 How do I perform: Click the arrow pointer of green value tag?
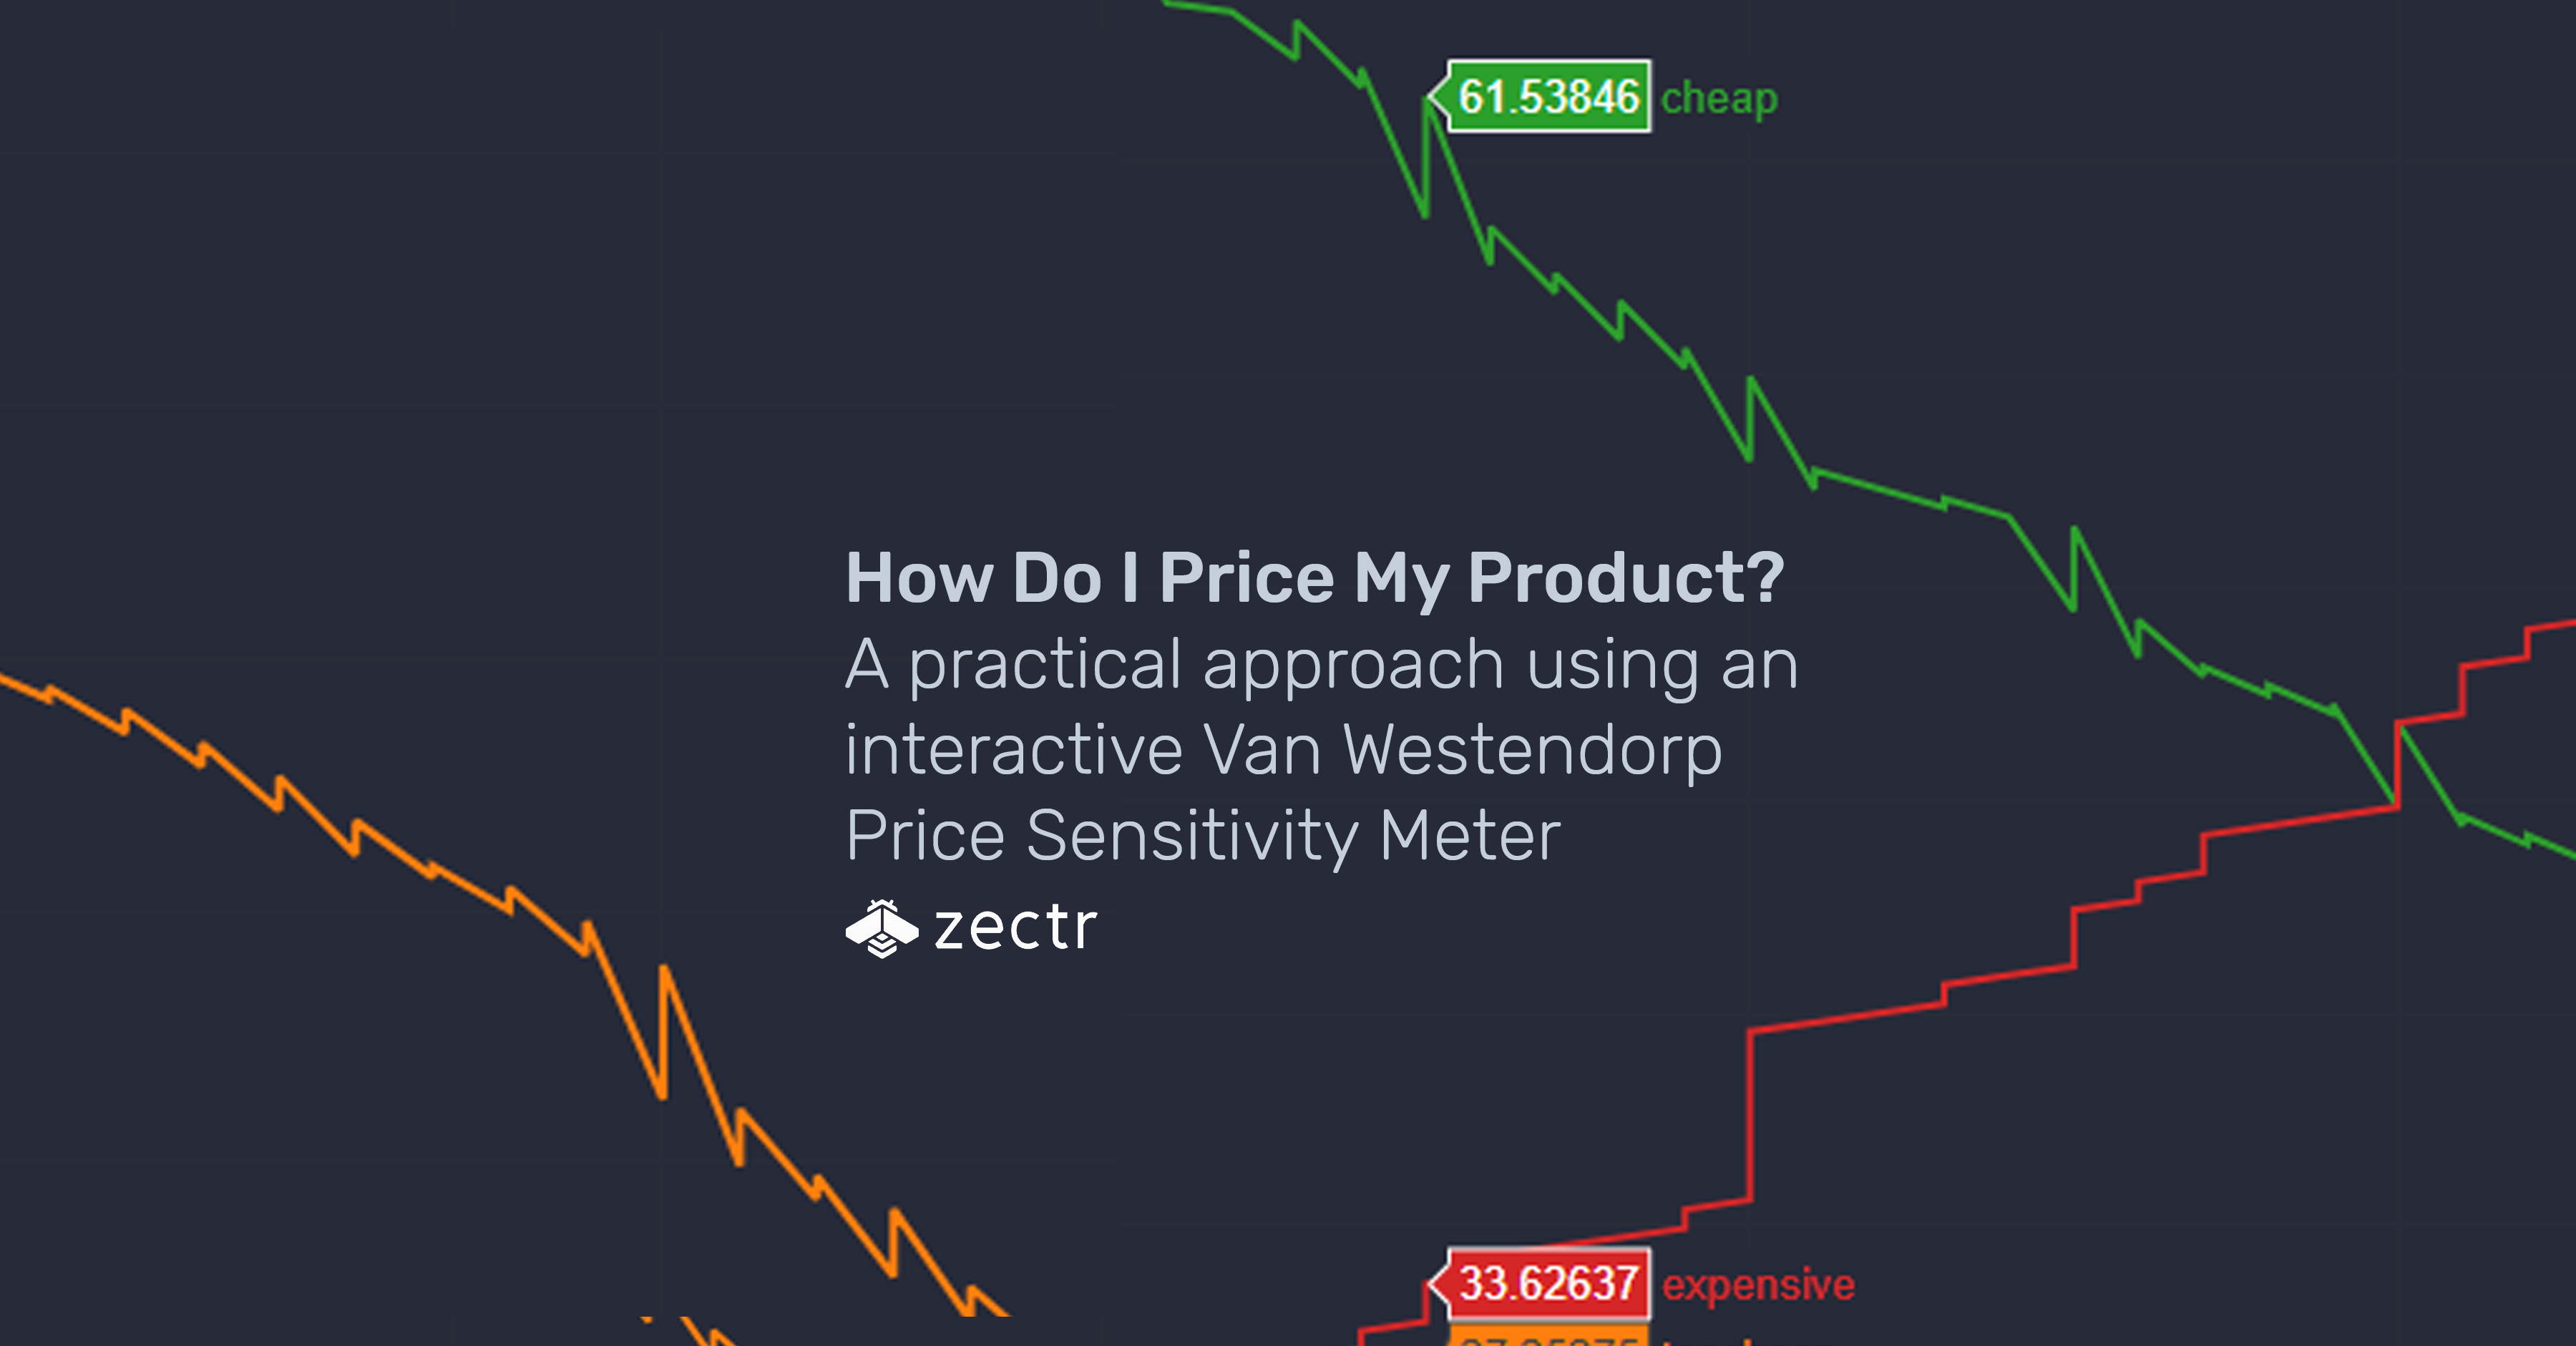click(x=1438, y=97)
